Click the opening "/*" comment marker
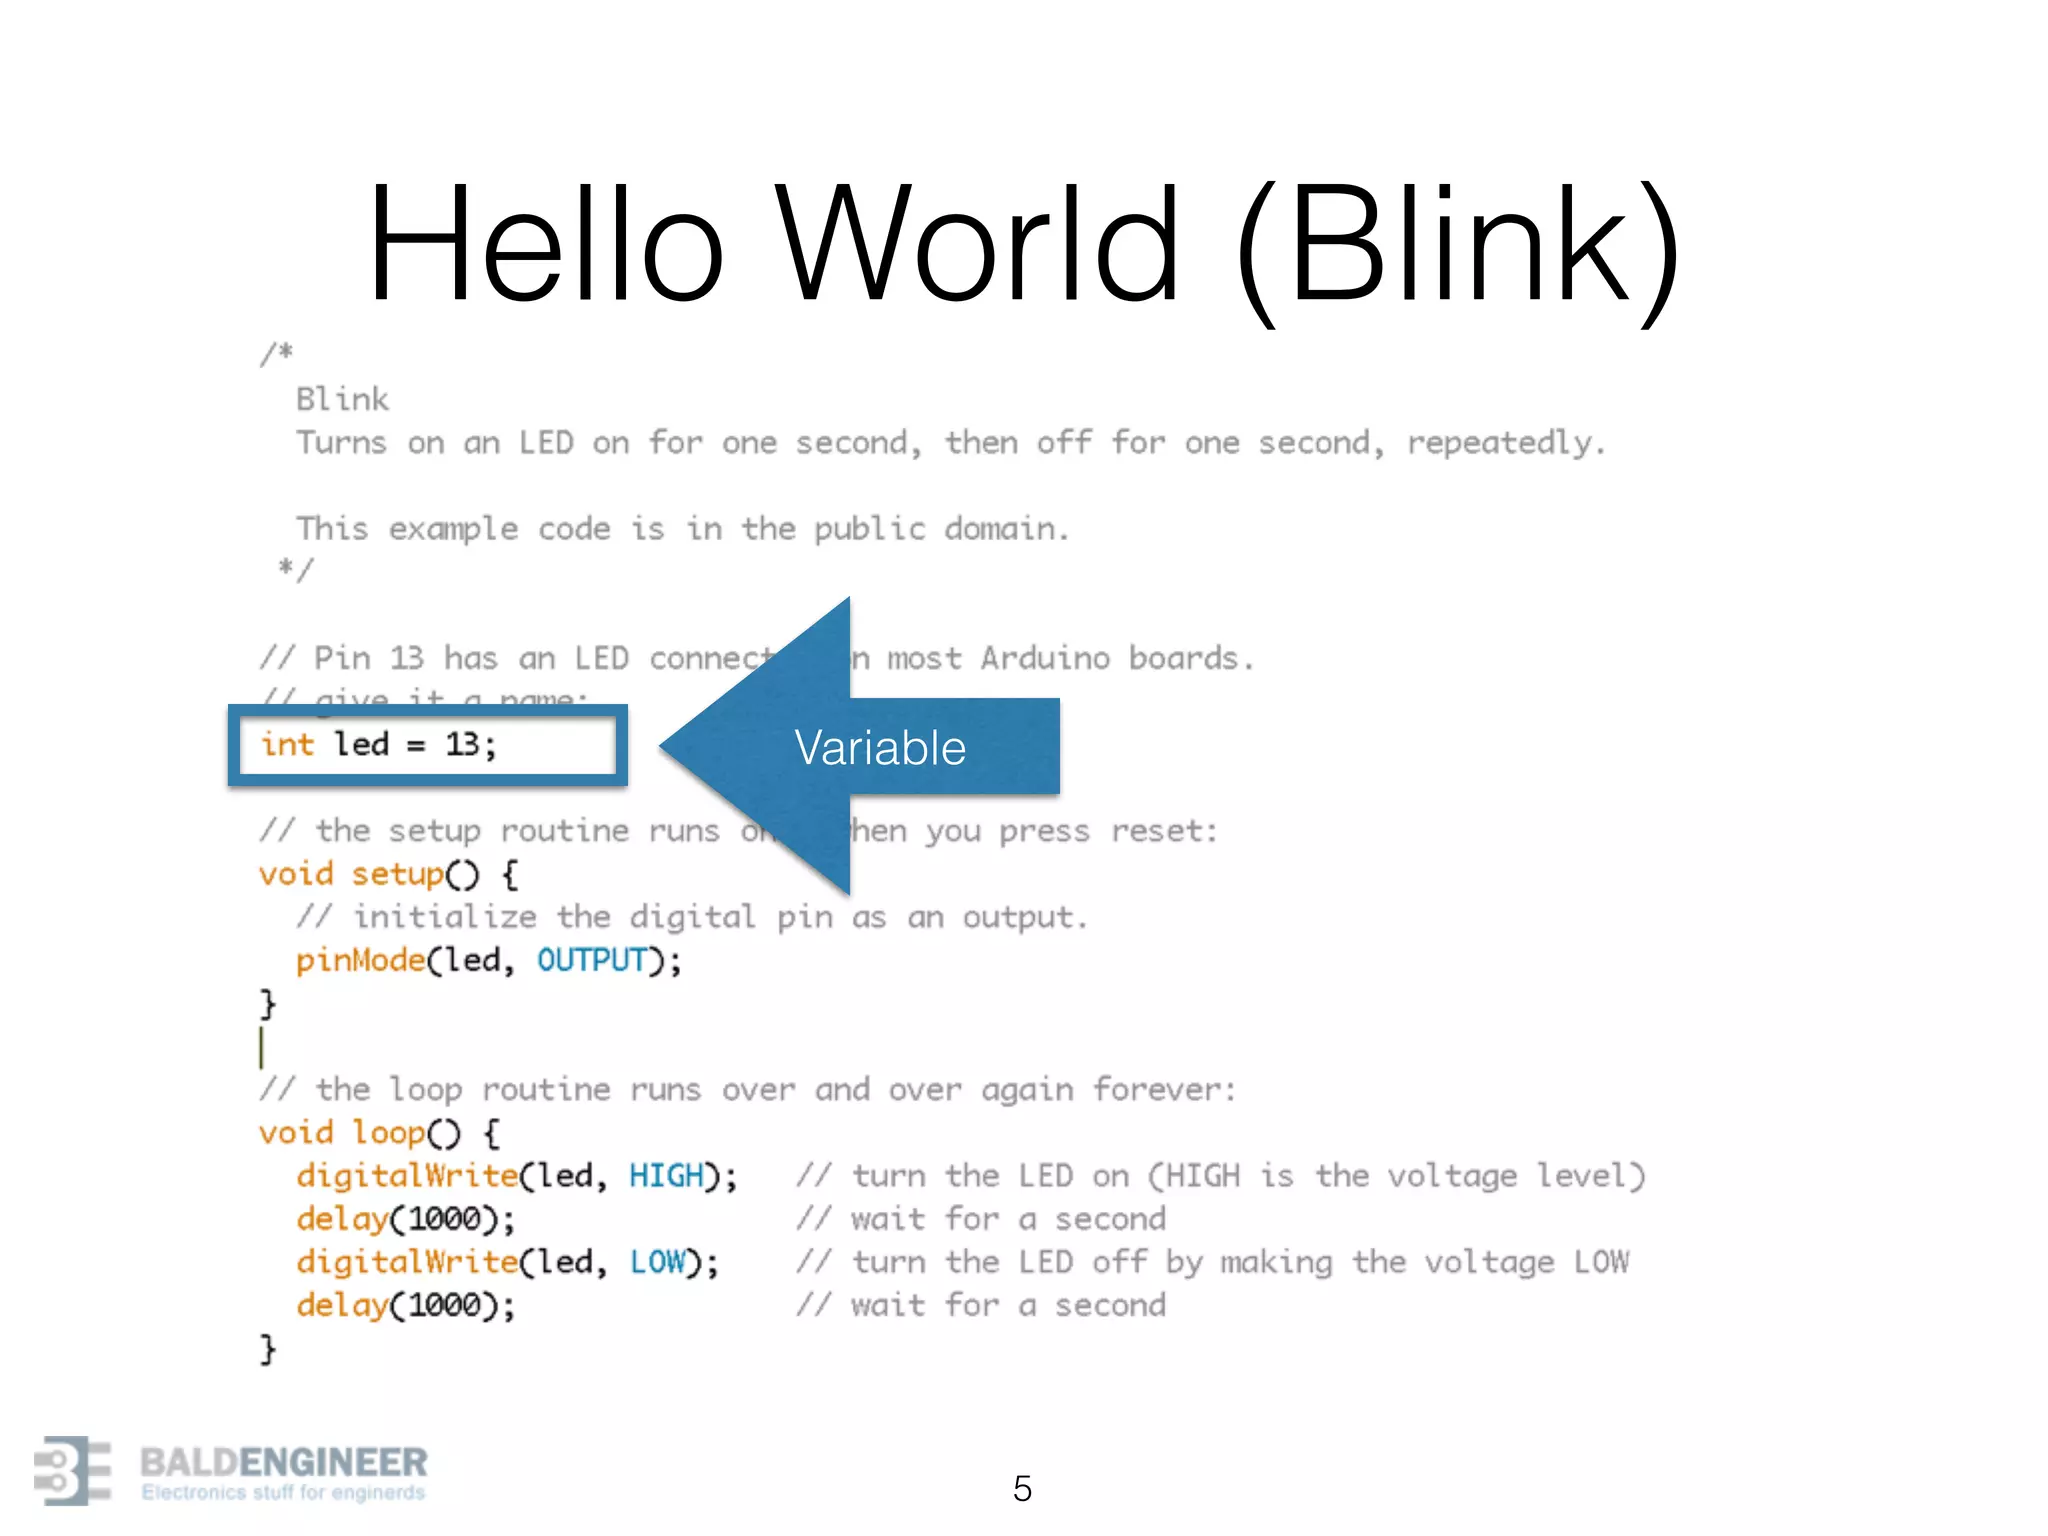The image size is (2048, 1536). point(276,353)
